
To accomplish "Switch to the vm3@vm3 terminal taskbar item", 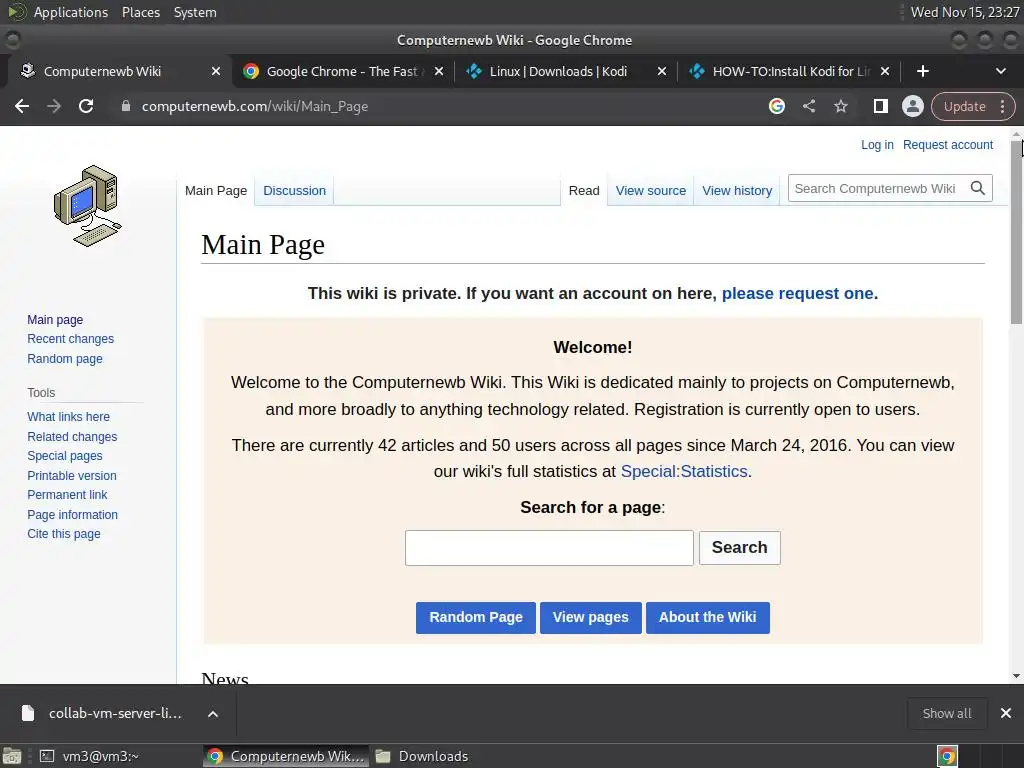I will 89,756.
